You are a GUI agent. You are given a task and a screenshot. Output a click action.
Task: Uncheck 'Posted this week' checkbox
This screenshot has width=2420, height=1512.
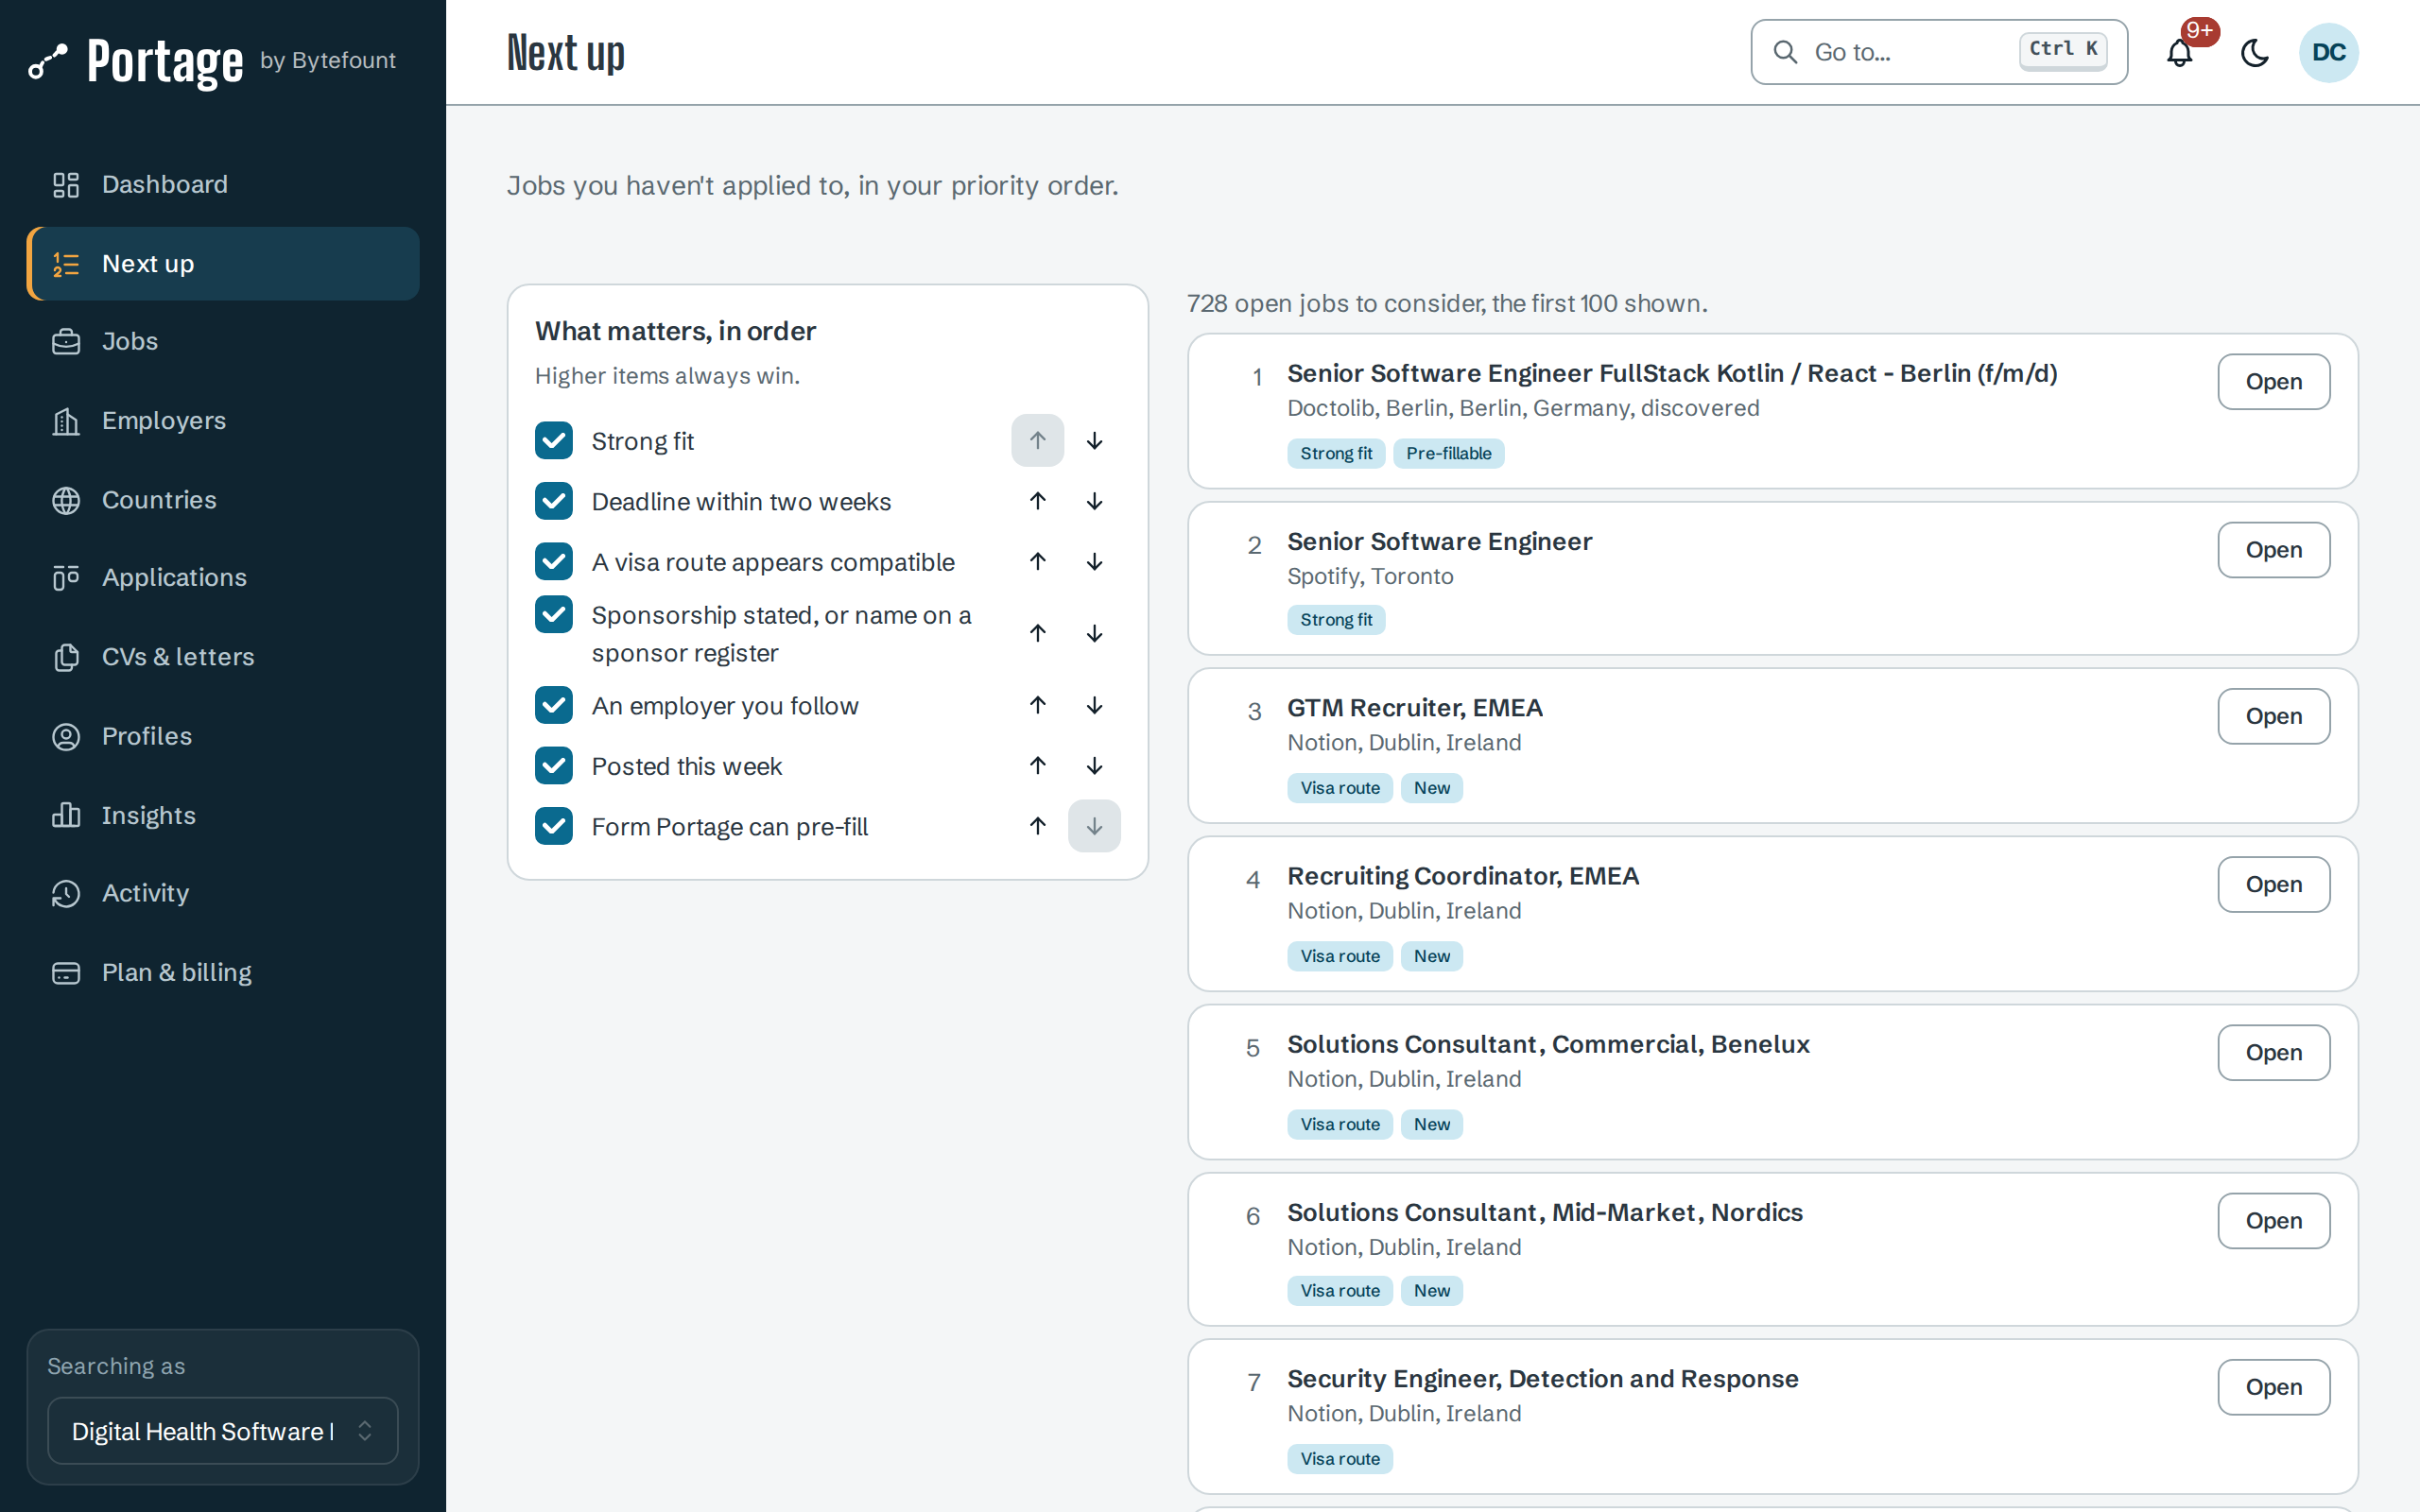[x=554, y=766]
